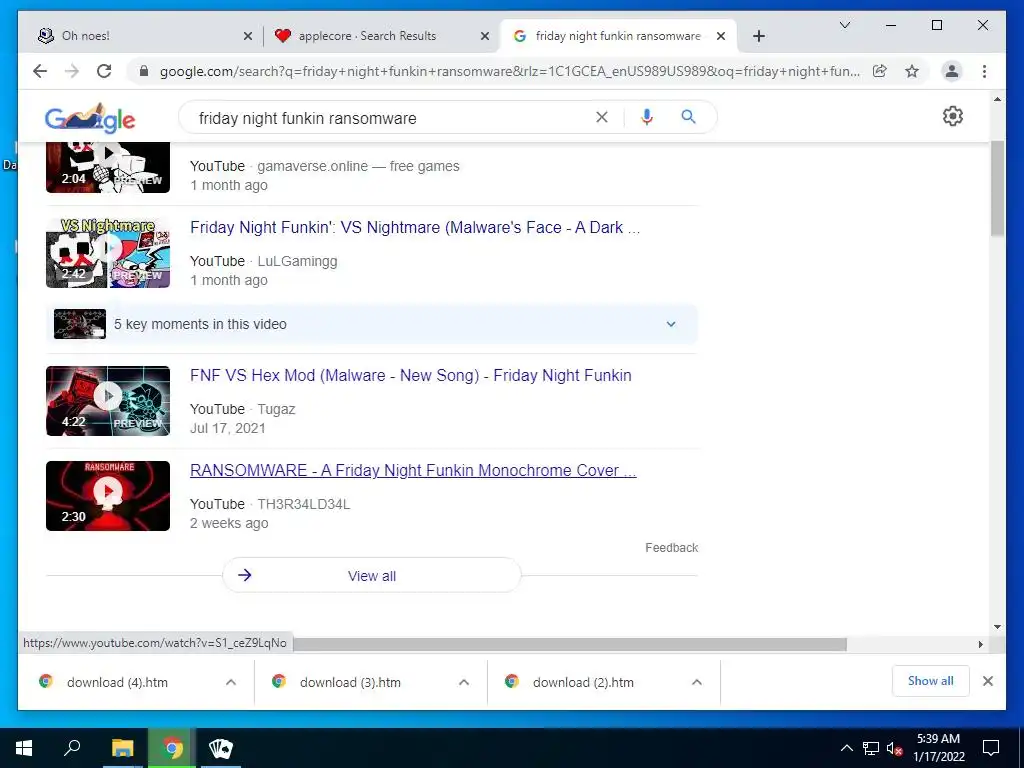Open the download (3).htm file
Screen dimensions: 1024x768
pyautogui.click(x=351, y=682)
